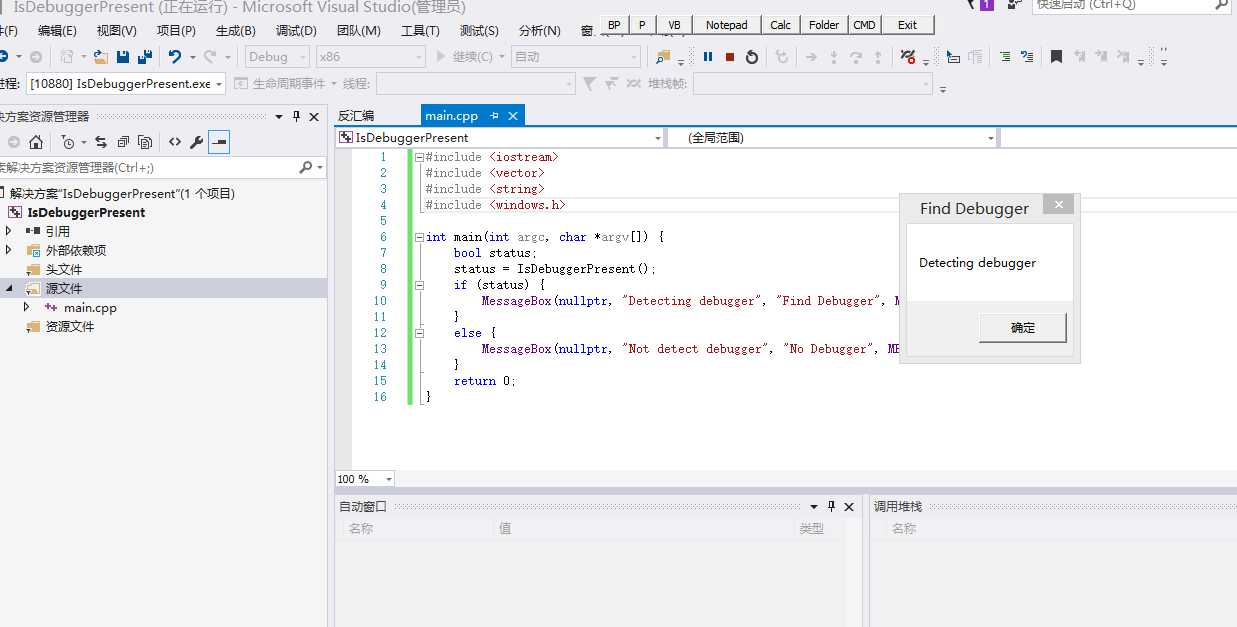Viewport: 1237px width, 627px height.
Task: Open the 调试(D) menu
Action: click(x=296, y=31)
